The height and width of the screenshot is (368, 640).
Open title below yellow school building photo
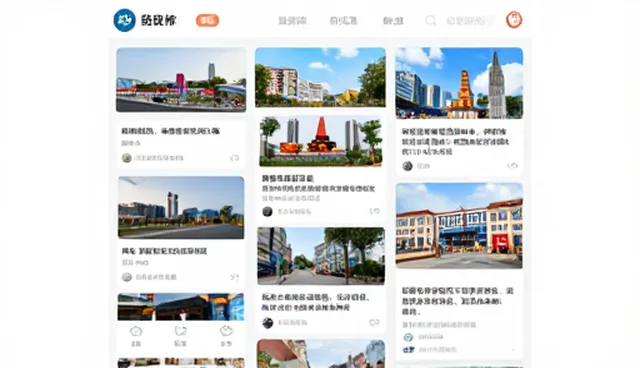[x=458, y=301]
